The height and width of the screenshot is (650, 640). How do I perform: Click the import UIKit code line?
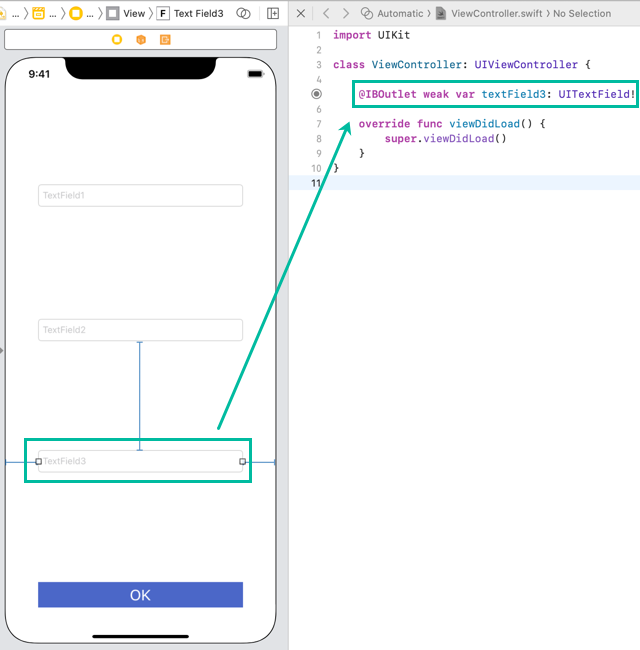[371, 35]
